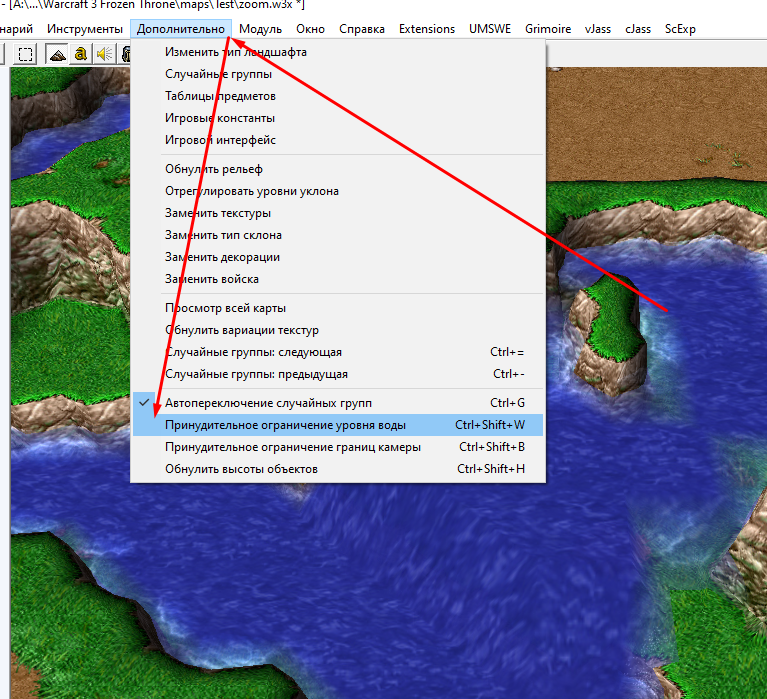Open the ScExp menu
767x699 pixels.
point(680,29)
